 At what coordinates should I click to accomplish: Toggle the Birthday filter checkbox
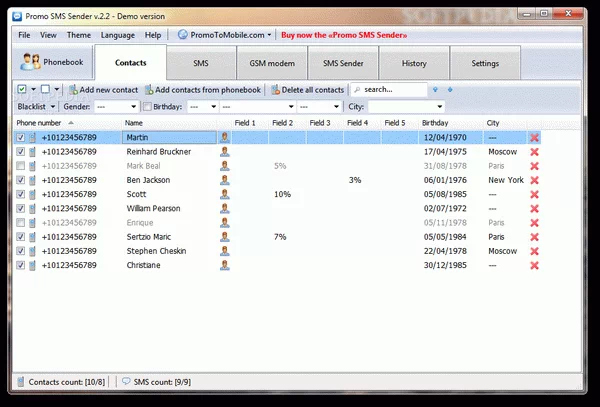click(149, 106)
